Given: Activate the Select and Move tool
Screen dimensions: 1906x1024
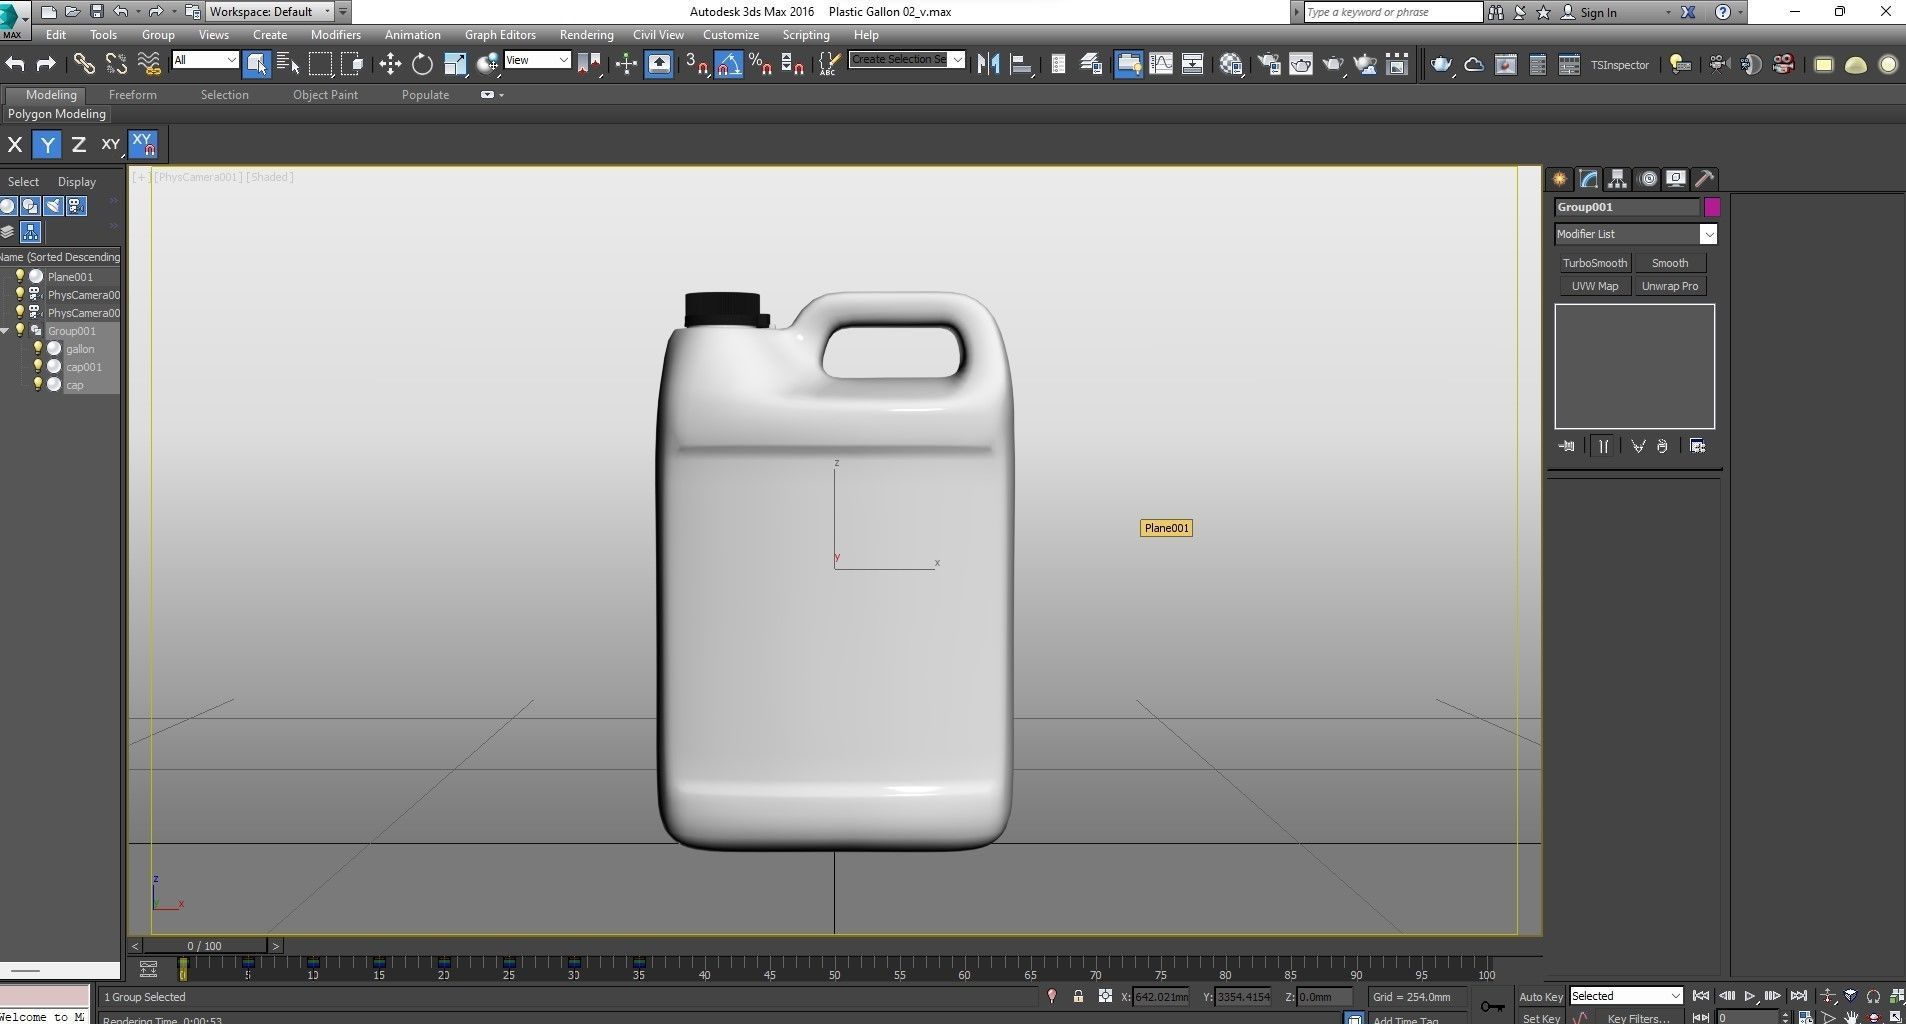Looking at the screenshot, I should coord(390,64).
